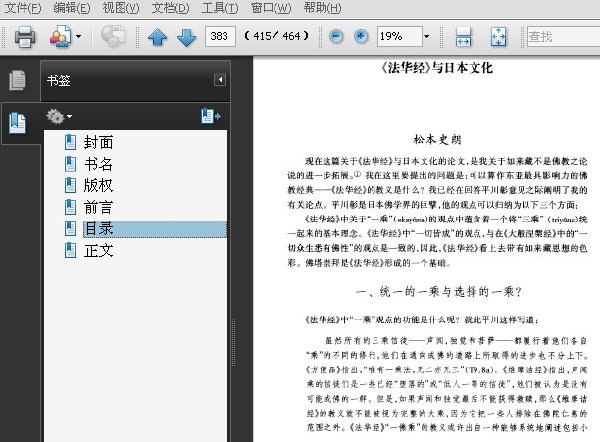
Task: Click the Print icon in toolbar
Action: tap(25, 37)
